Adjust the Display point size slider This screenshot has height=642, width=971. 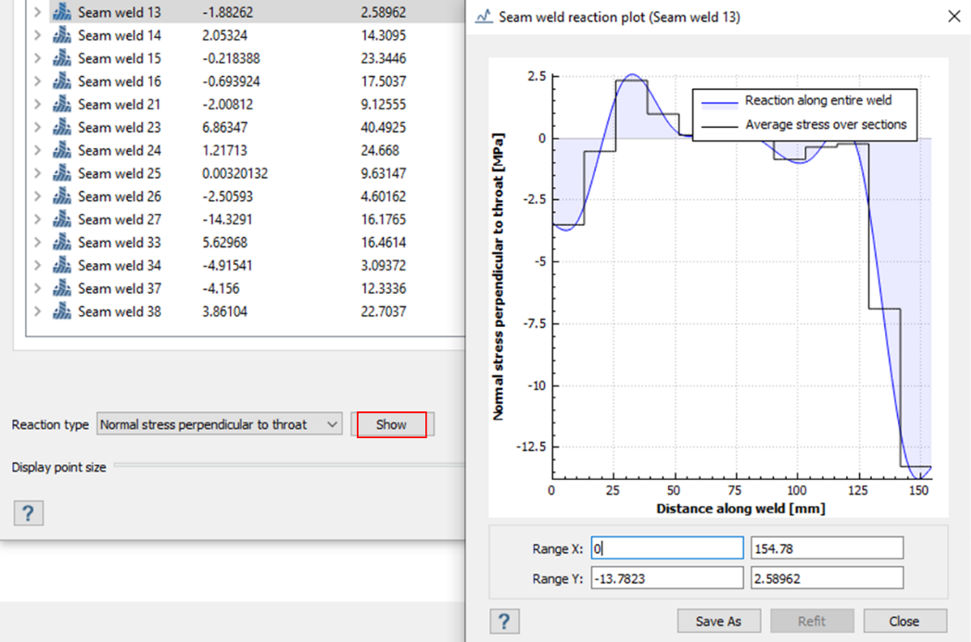pyautogui.click(x=290, y=467)
